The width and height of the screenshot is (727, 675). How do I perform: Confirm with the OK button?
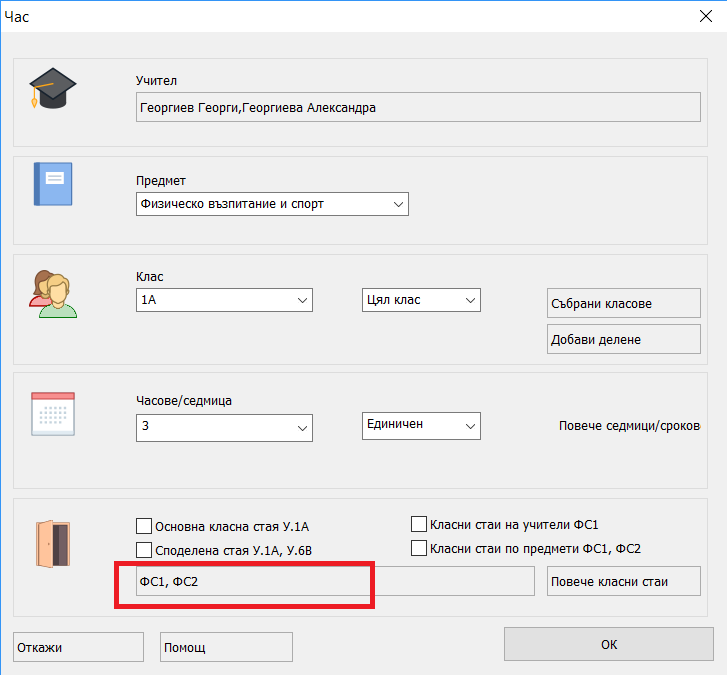click(x=609, y=645)
